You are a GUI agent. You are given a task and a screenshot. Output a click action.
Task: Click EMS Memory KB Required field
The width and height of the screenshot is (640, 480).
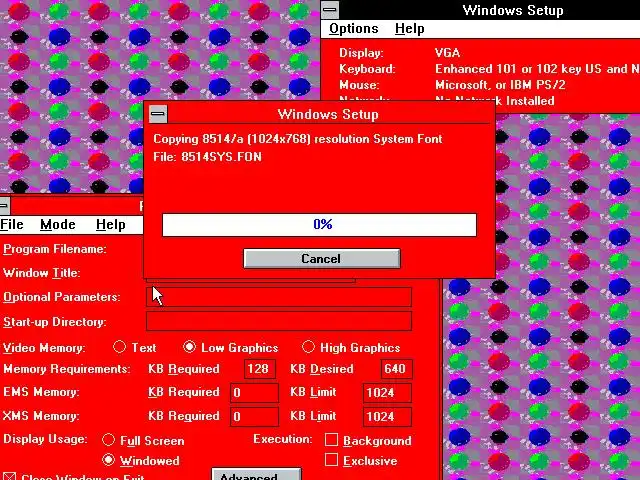tap(254, 393)
